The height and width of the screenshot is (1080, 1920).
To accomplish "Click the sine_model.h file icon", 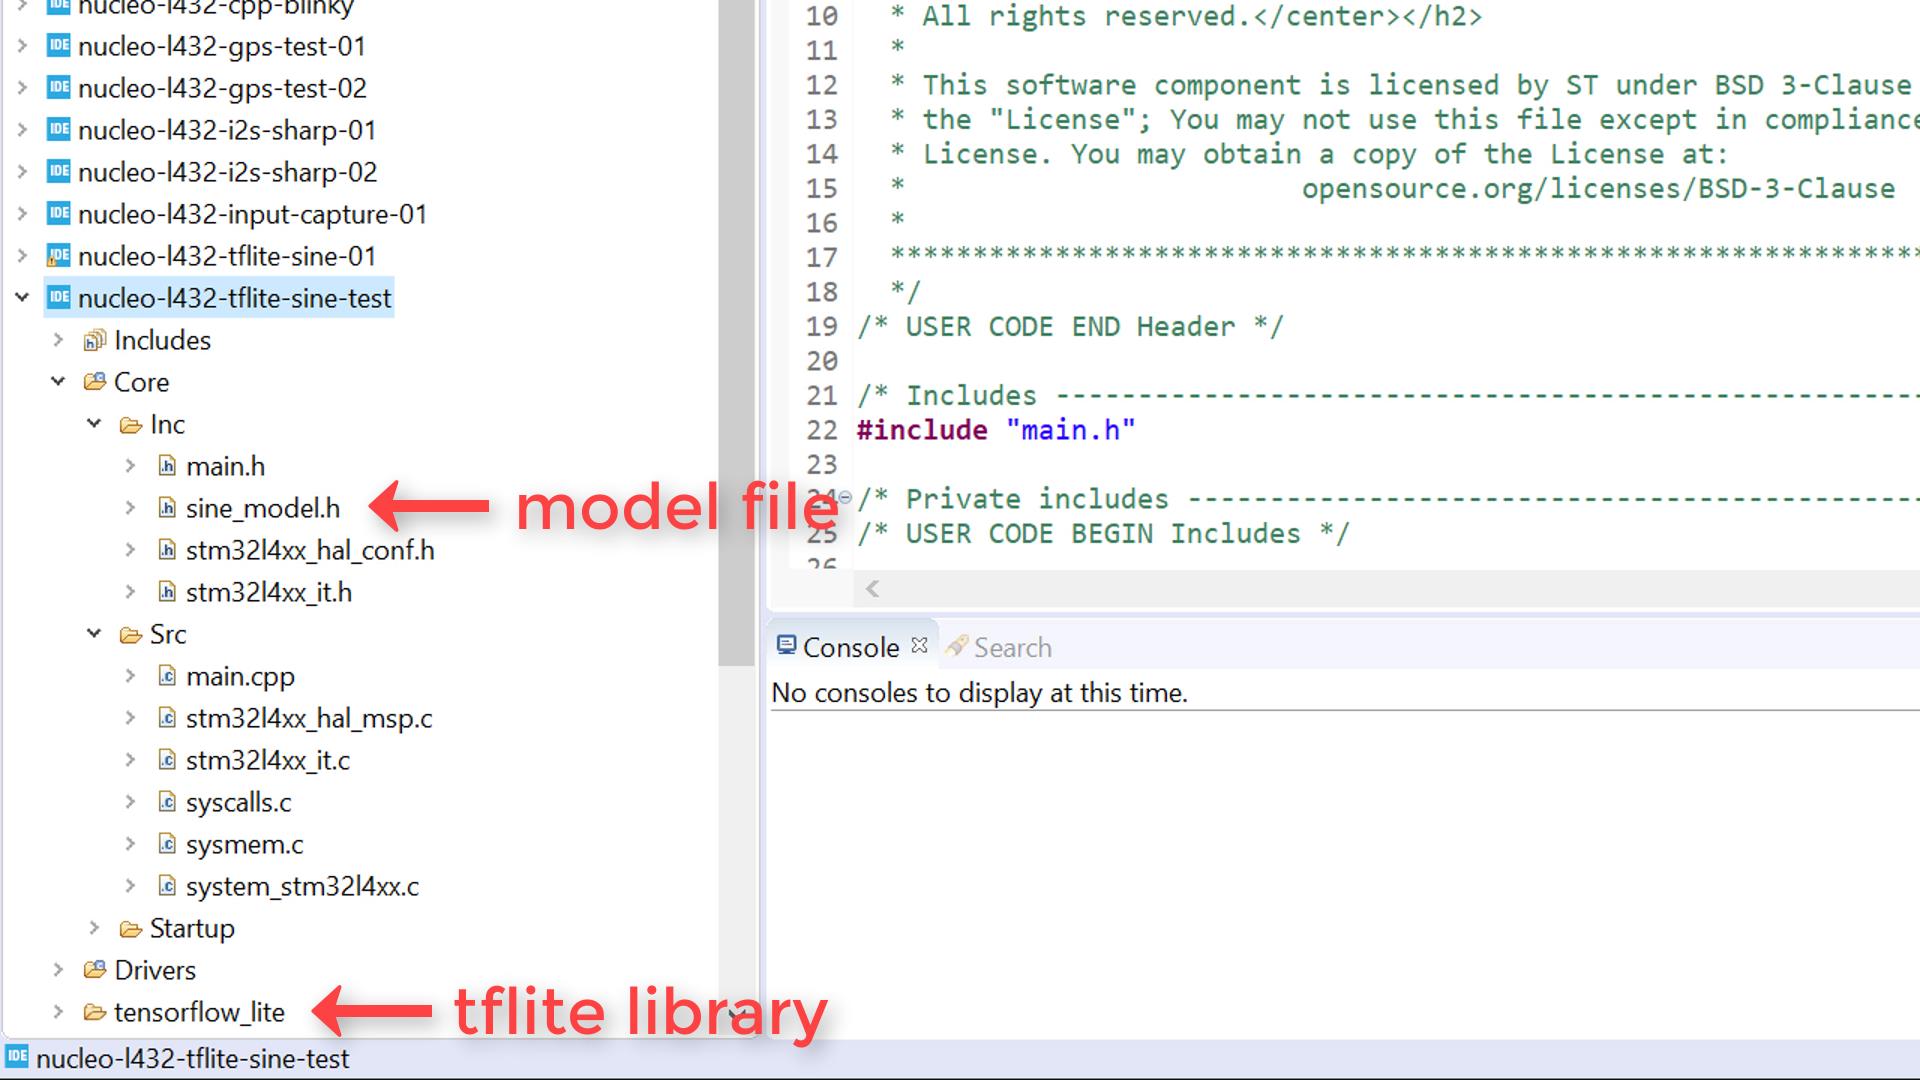I will coord(166,506).
